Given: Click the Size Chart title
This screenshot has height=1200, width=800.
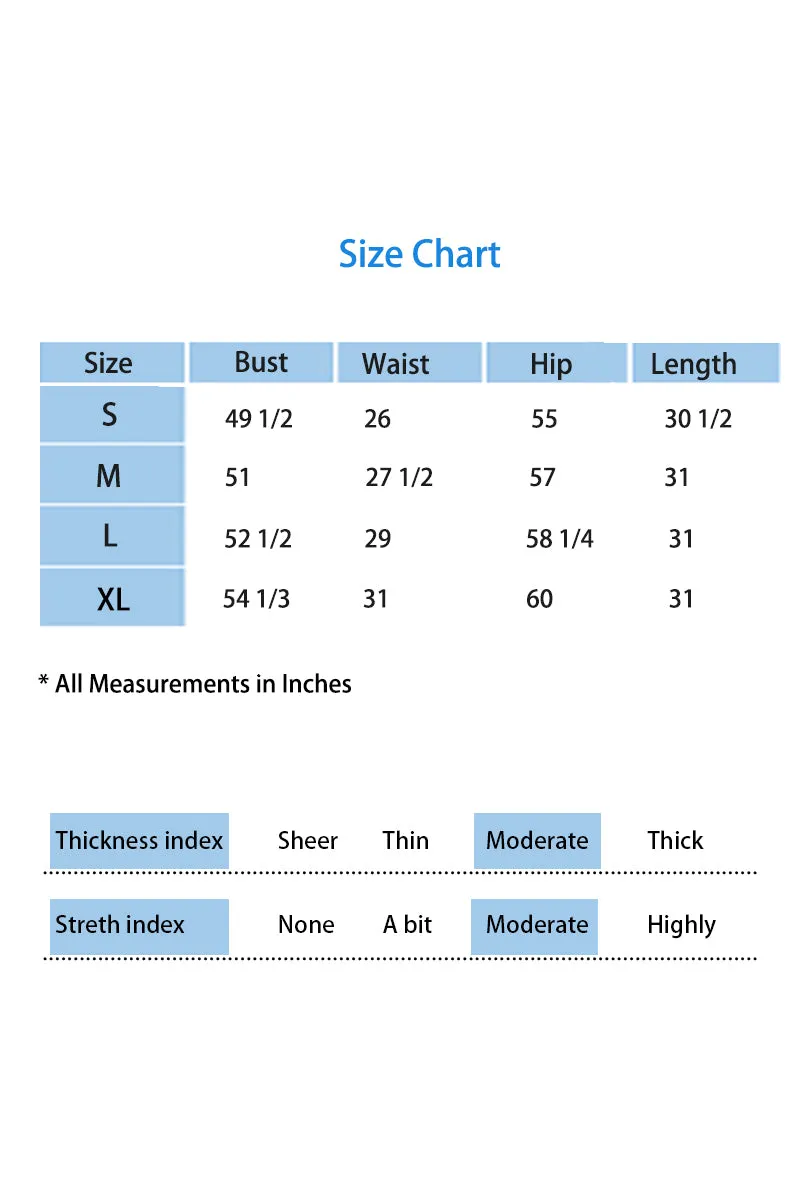Looking at the screenshot, I should (419, 254).
